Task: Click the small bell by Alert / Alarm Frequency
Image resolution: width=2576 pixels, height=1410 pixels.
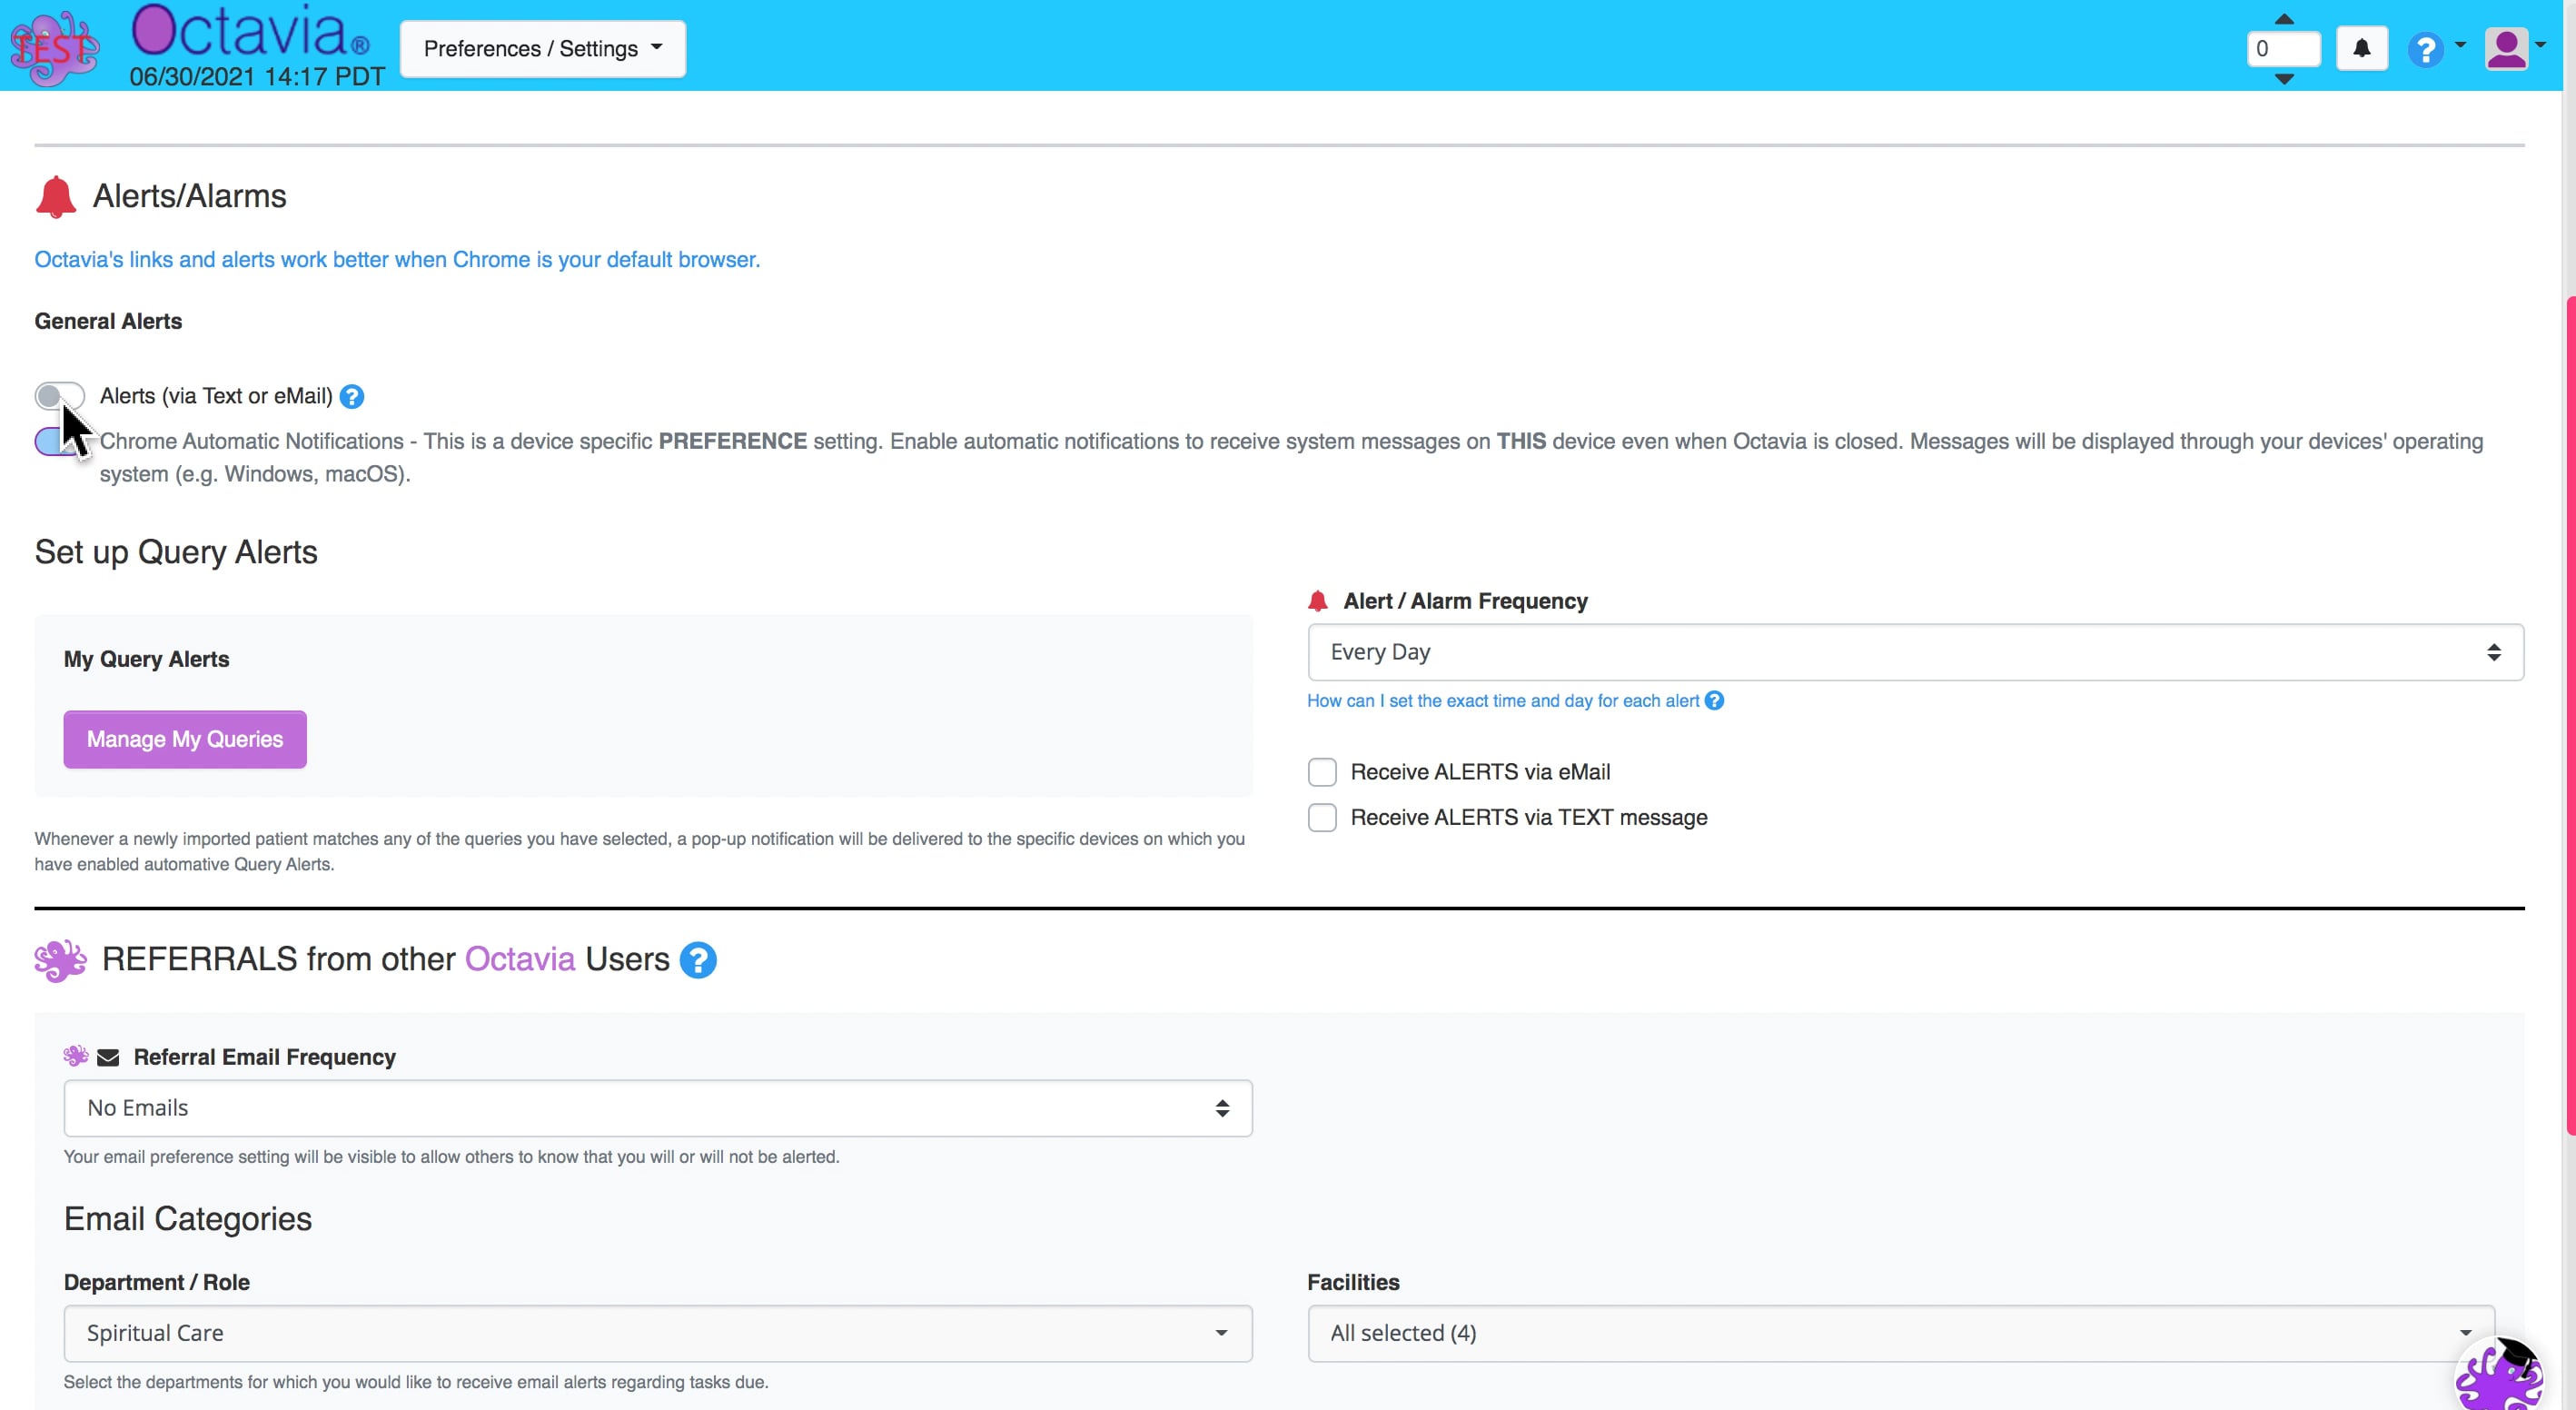Action: click(1318, 601)
